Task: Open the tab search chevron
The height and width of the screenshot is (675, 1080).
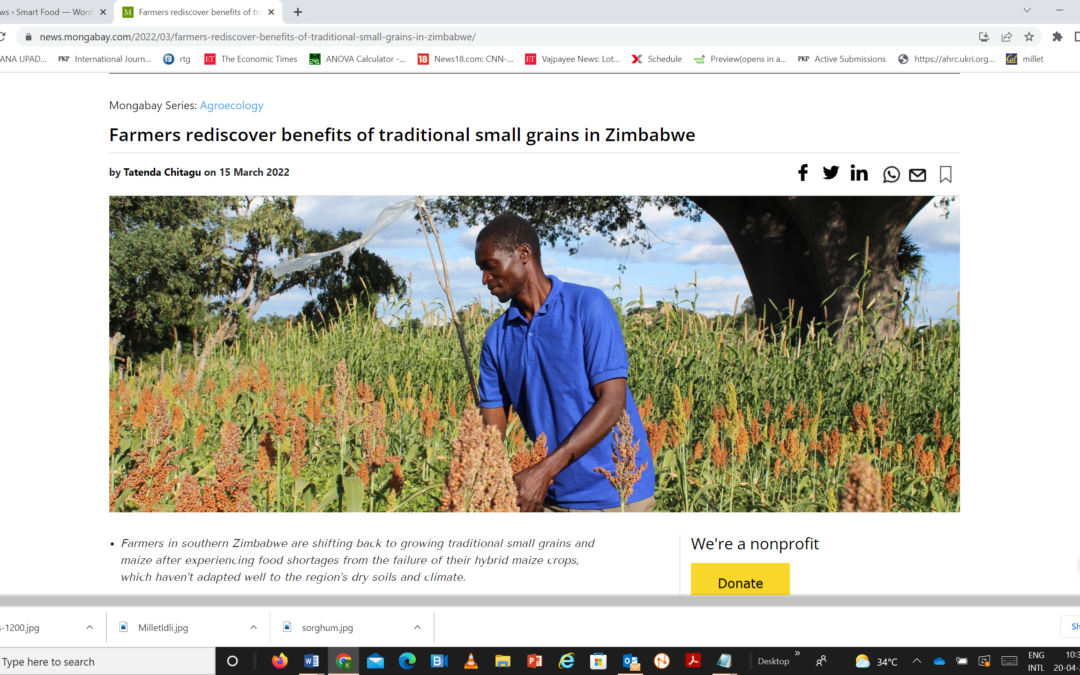Action: [x=1027, y=10]
